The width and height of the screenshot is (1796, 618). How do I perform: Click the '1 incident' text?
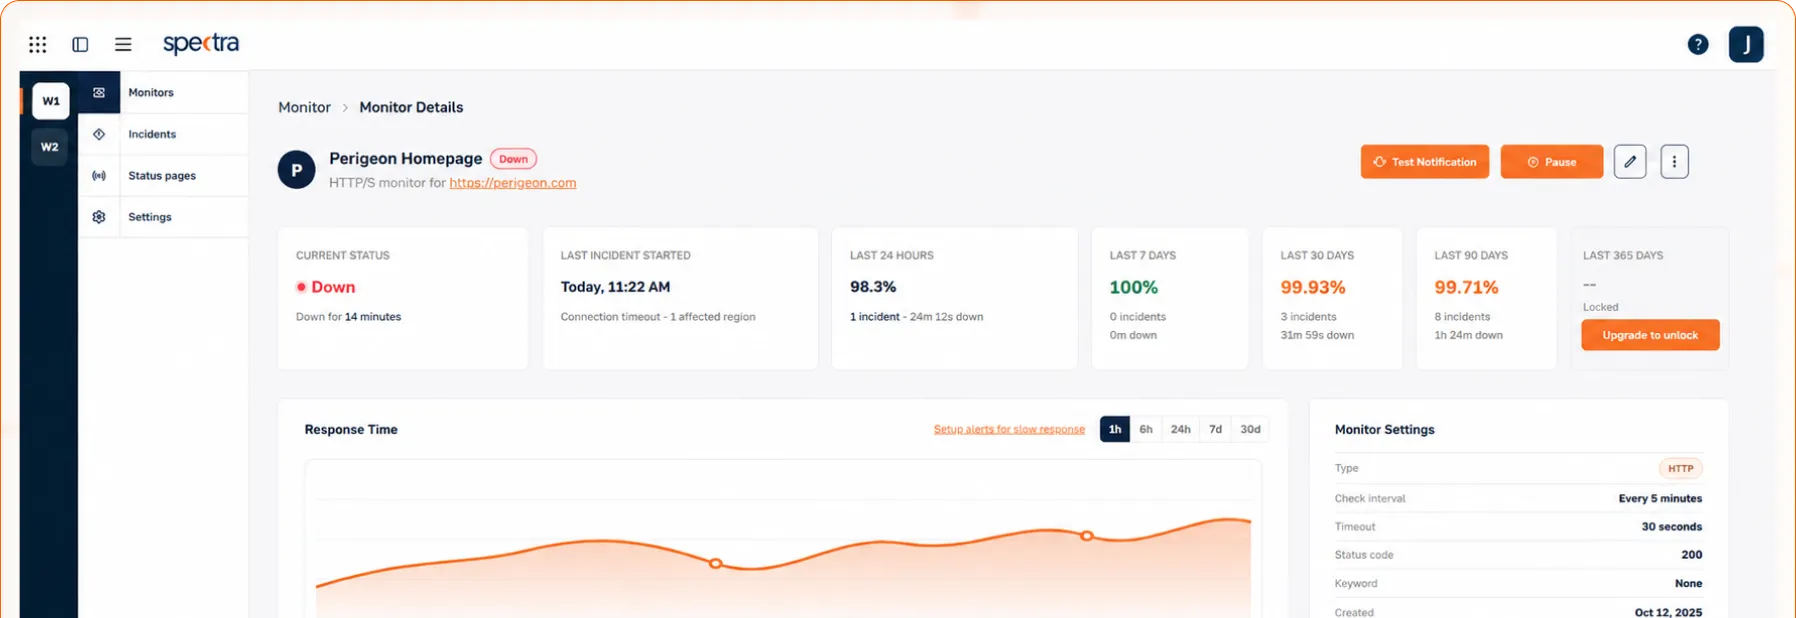pyautogui.click(x=875, y=317)
